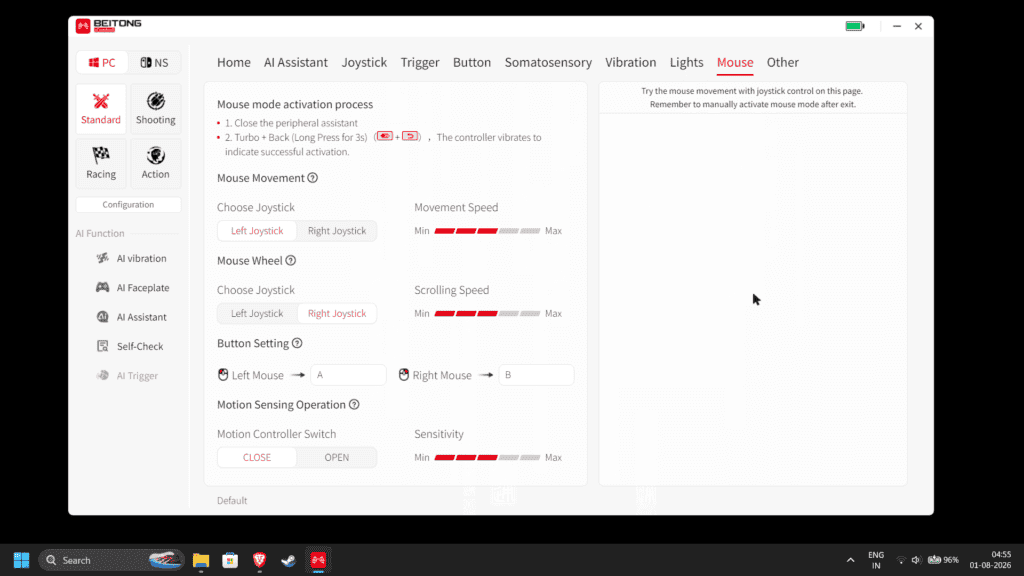Open AI Faceplate function
Image resolution: width=1024 pixels, height=576 pixels.
point(133,287)
